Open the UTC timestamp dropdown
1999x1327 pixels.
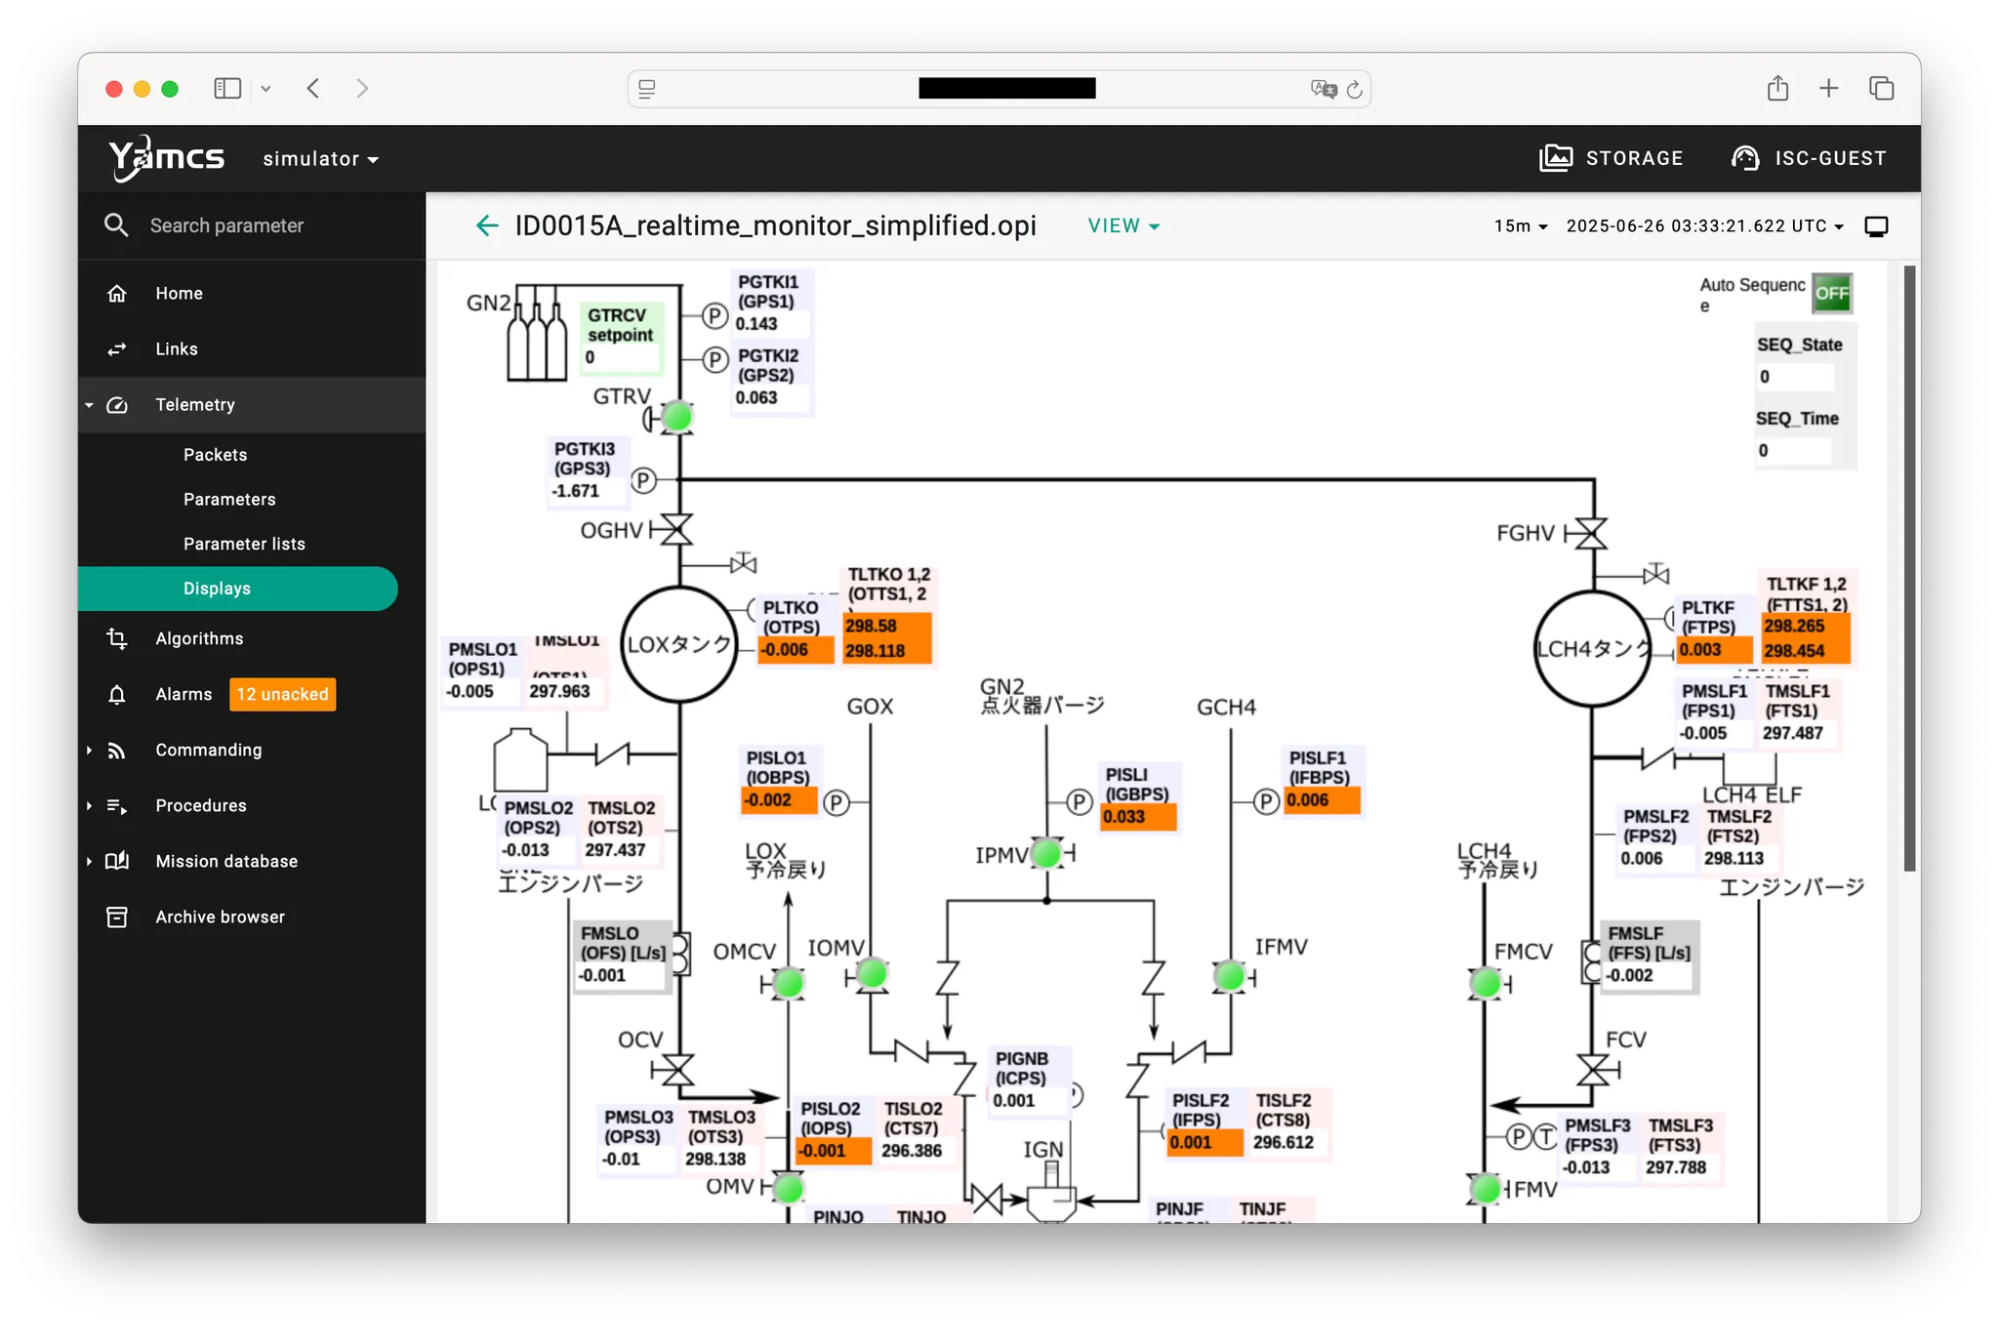[x=1705, y=226]
